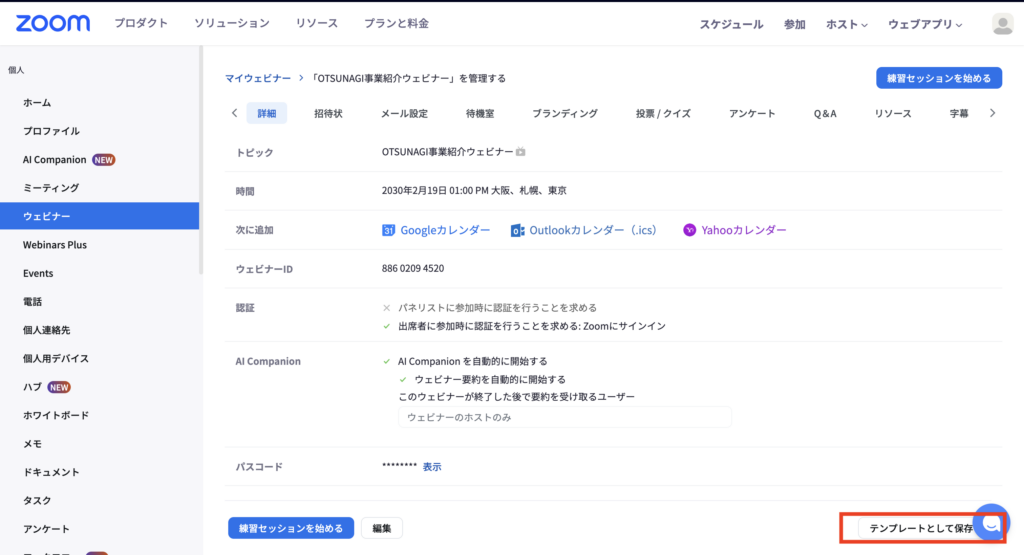
Task: Click the Zoom logo
Action: pyautogui.click(x=53, y=23)
